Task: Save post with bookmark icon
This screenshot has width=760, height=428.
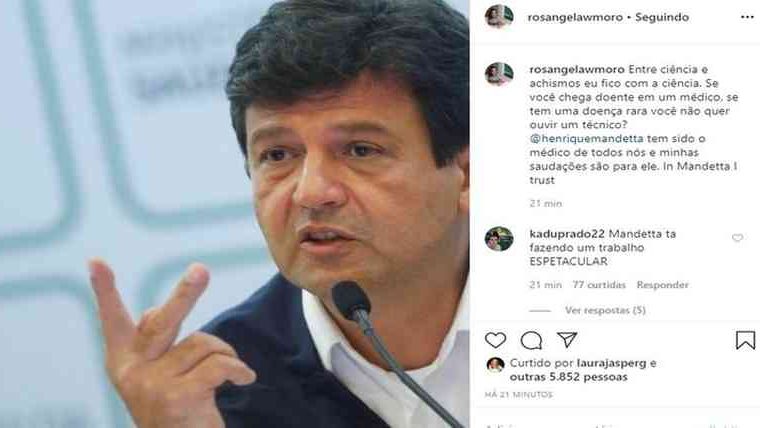Action: (x=745, y=340)
